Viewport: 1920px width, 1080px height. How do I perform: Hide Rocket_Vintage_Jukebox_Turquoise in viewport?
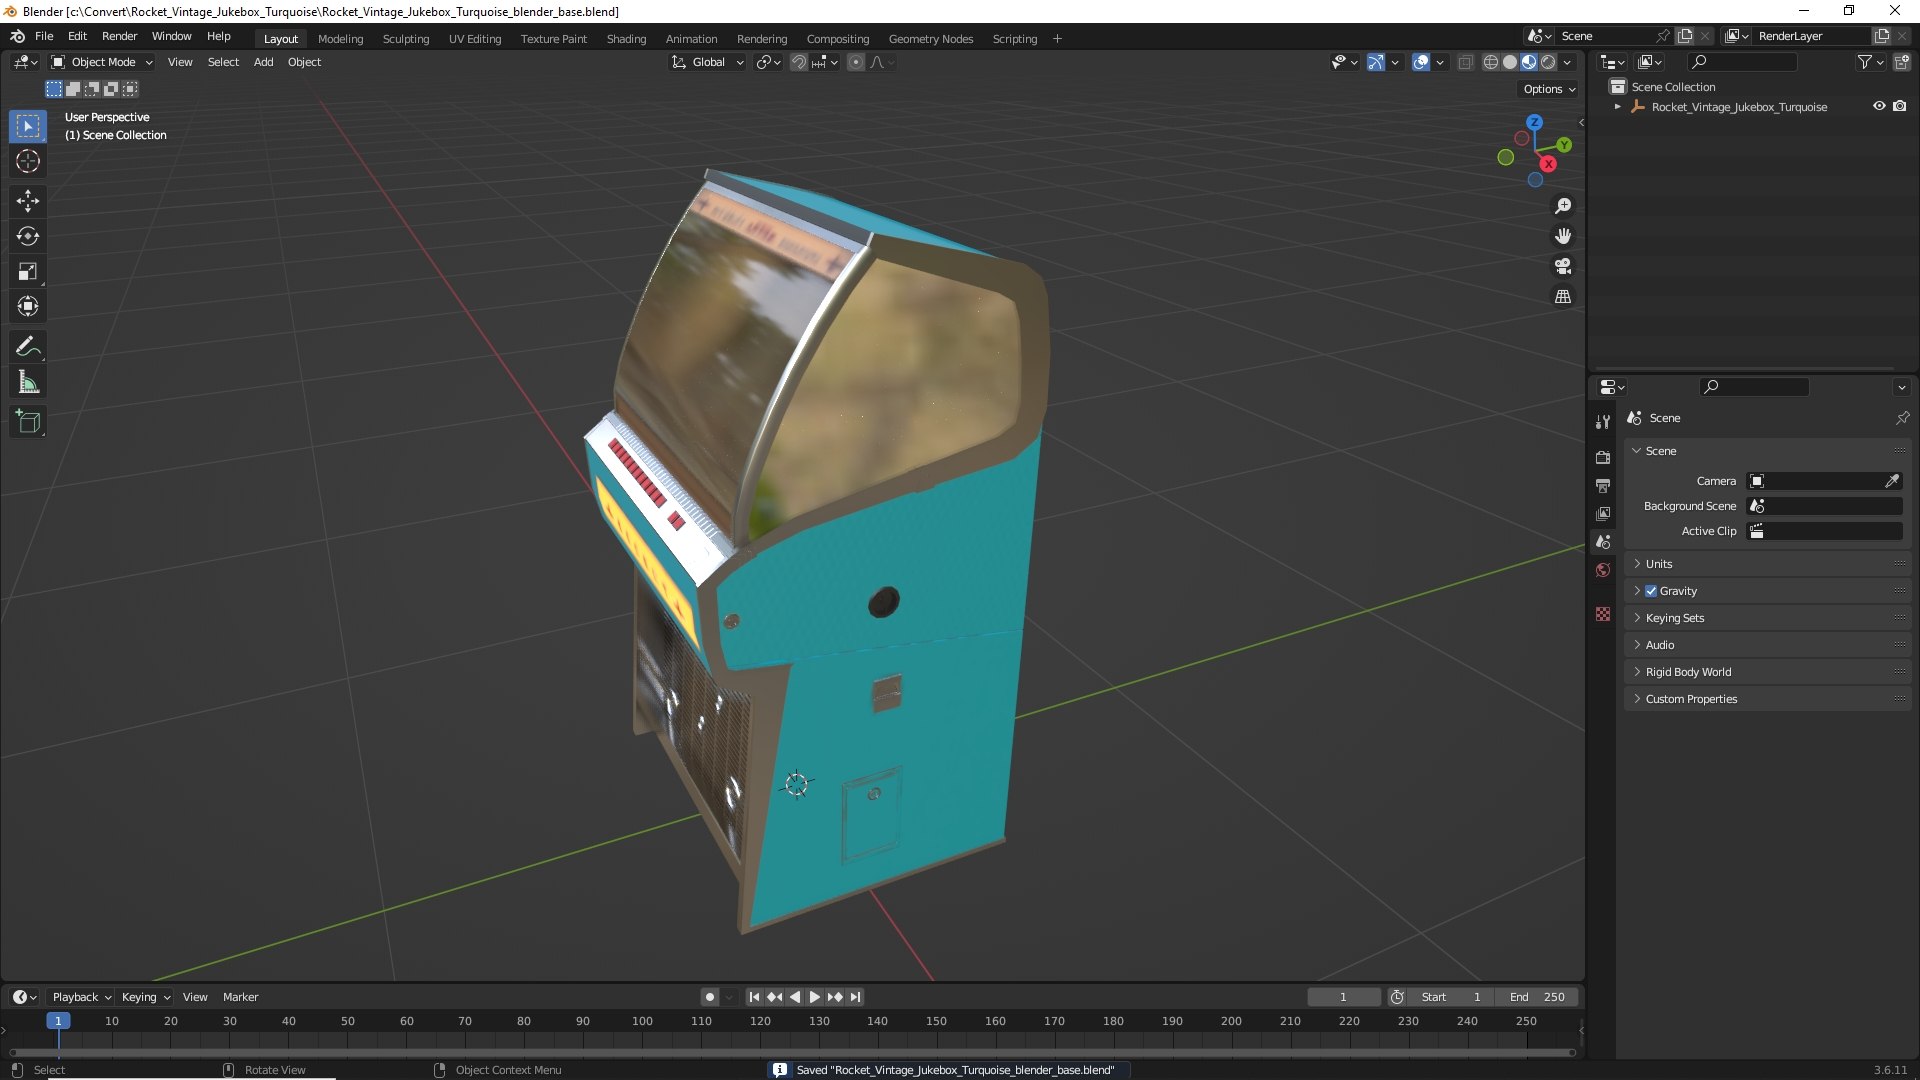coord(1879,106)
